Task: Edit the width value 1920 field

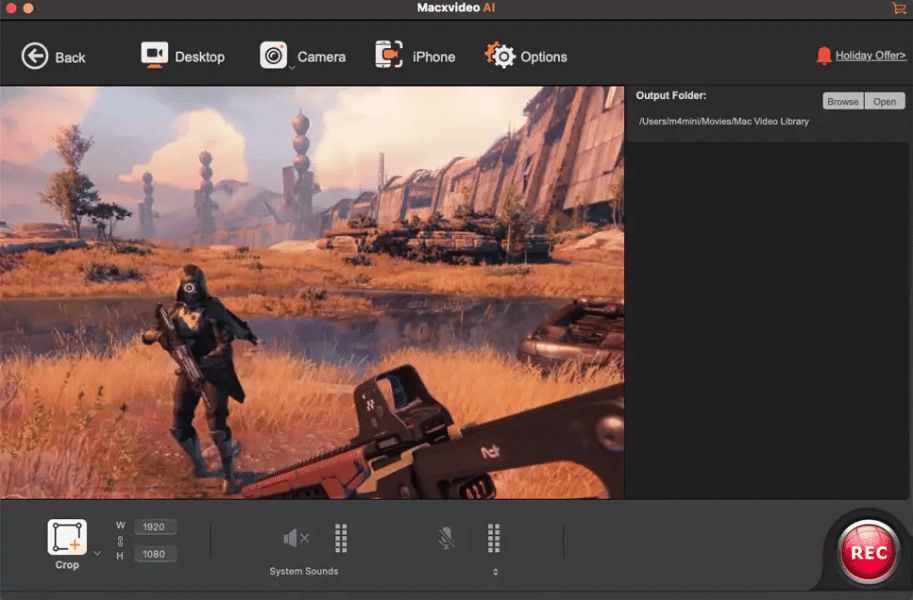Action: (155, 526)
